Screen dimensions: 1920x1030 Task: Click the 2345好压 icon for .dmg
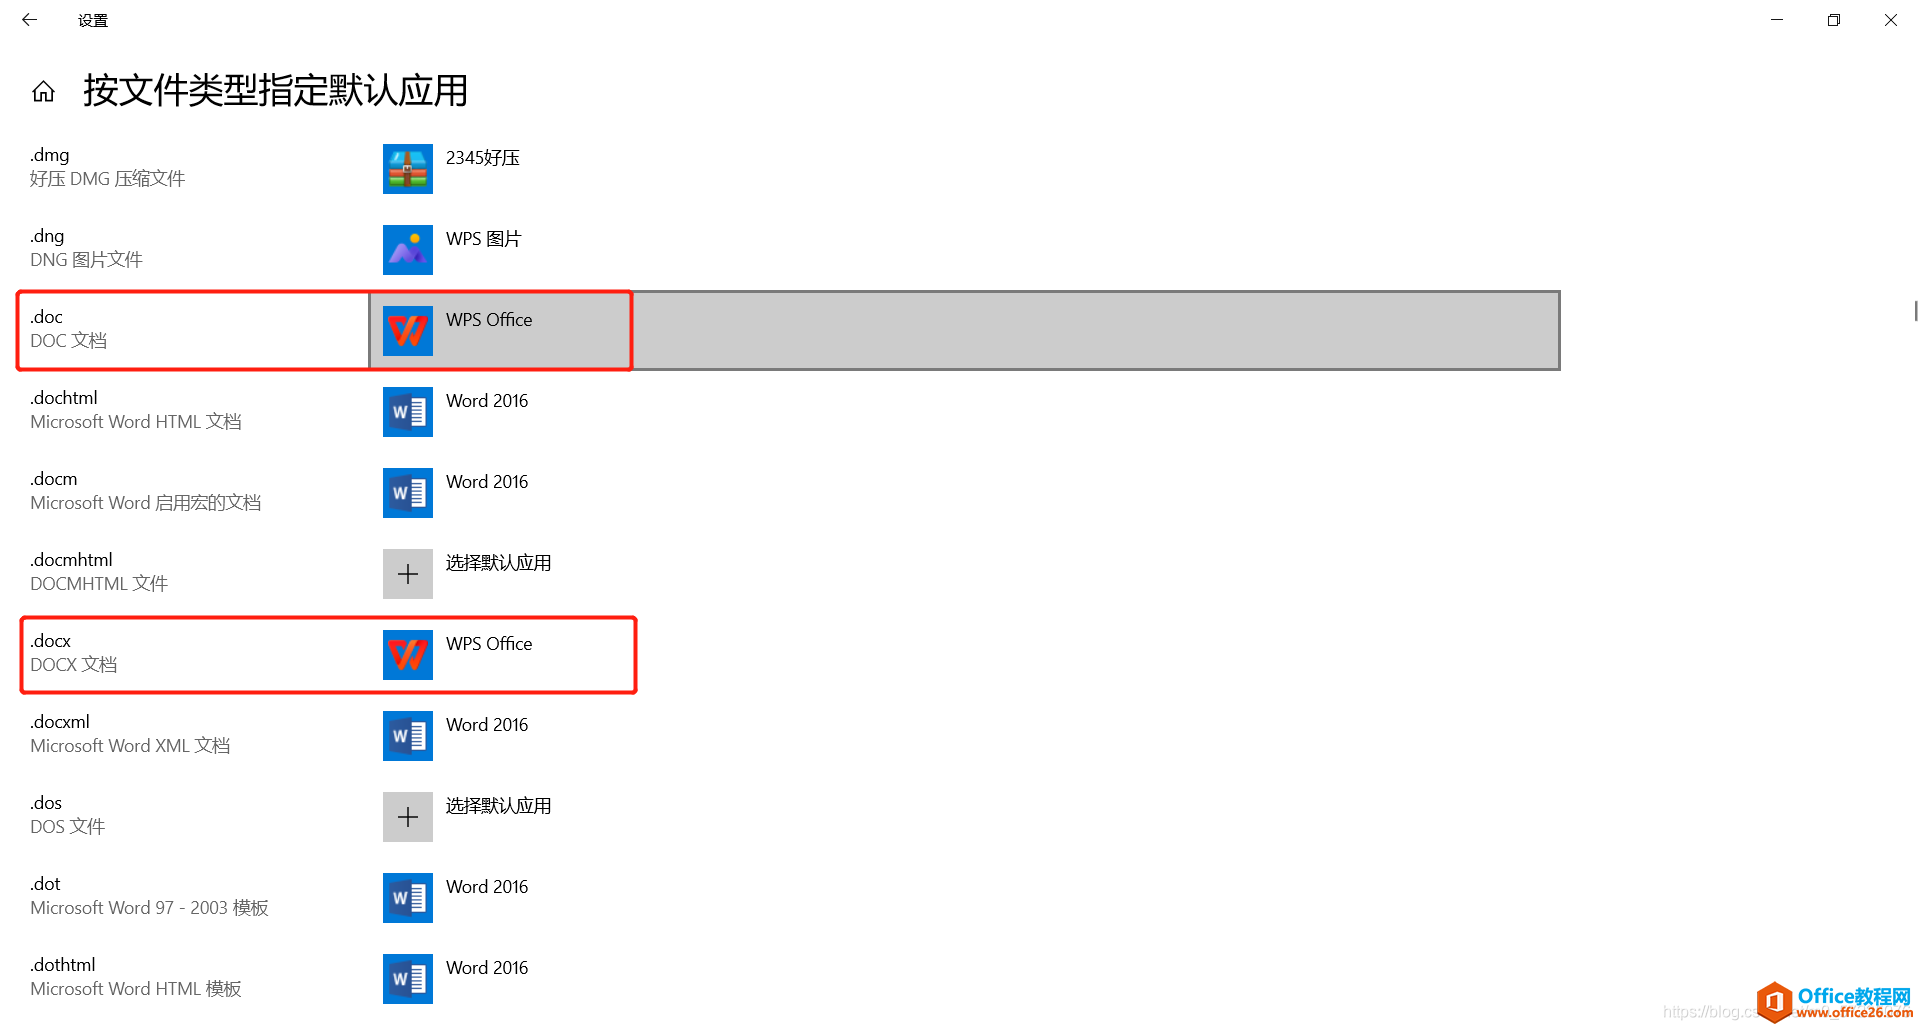tap(408, 169)
